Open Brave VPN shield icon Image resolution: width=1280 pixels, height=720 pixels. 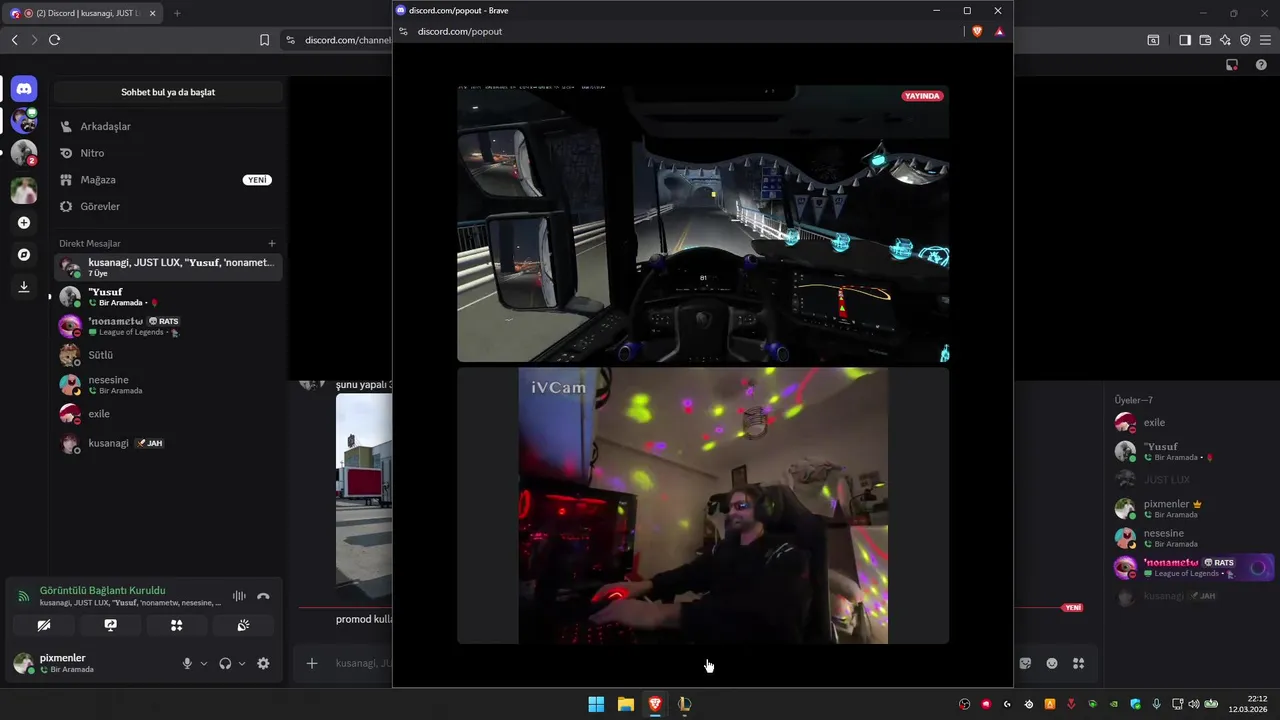pyautogui.click(x=1245, y=40)
